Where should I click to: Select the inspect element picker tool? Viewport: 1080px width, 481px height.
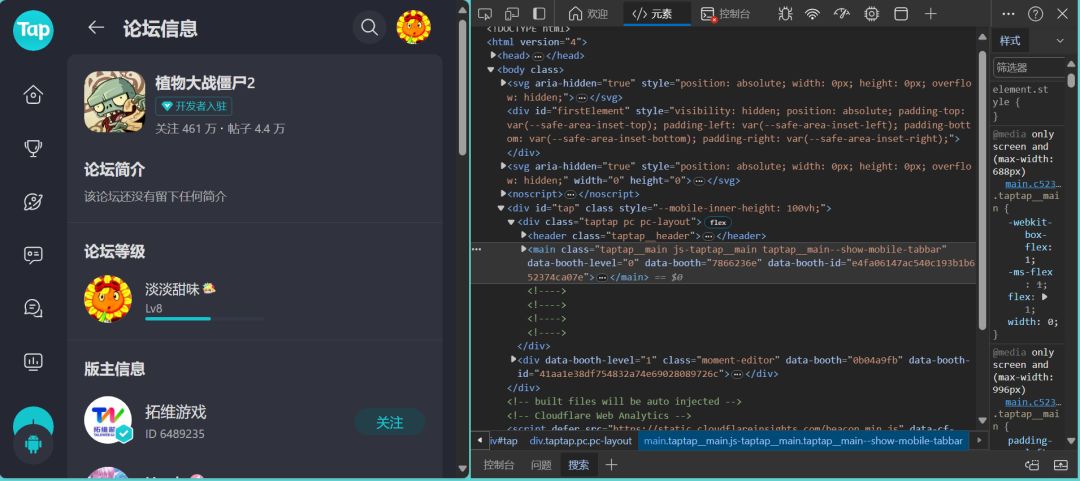[485, 14]
